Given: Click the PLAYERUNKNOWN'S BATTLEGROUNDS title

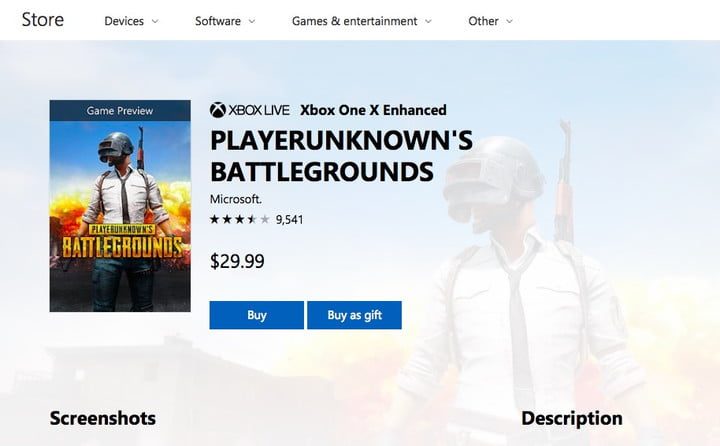Looking at the screenshot, I should coord(340,156).
